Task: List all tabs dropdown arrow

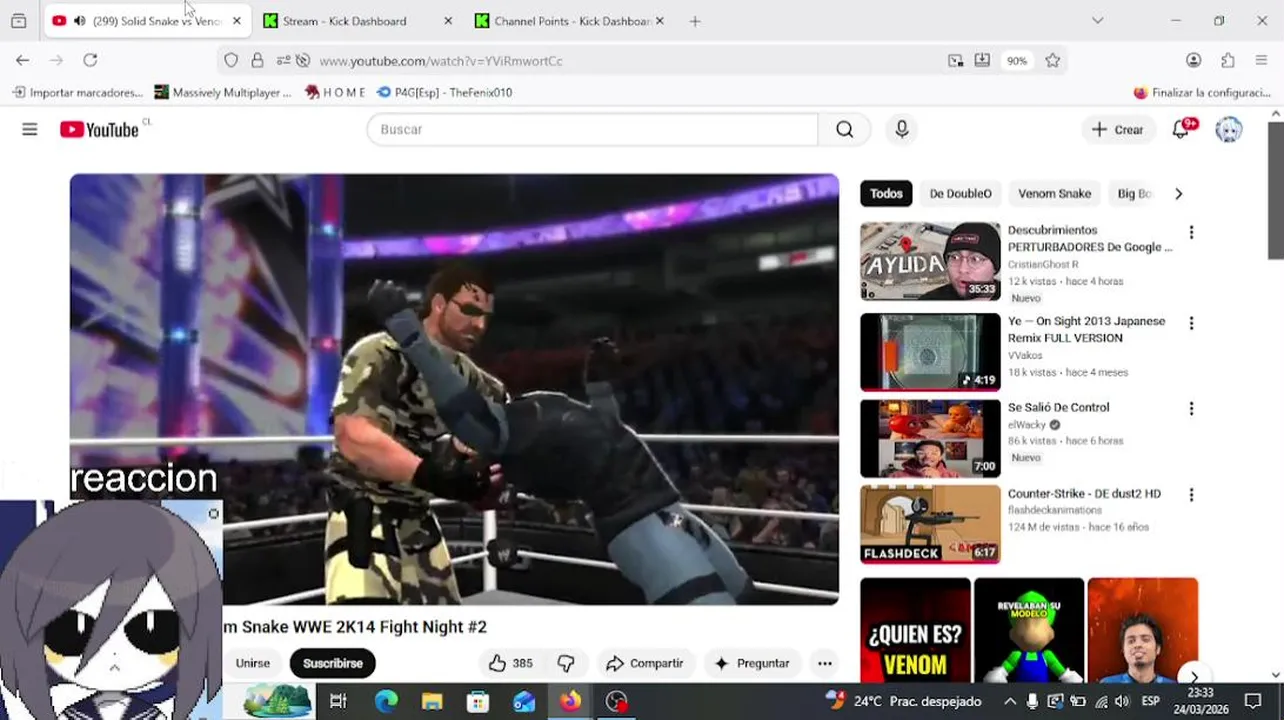Action: [x=1097, y=20]
